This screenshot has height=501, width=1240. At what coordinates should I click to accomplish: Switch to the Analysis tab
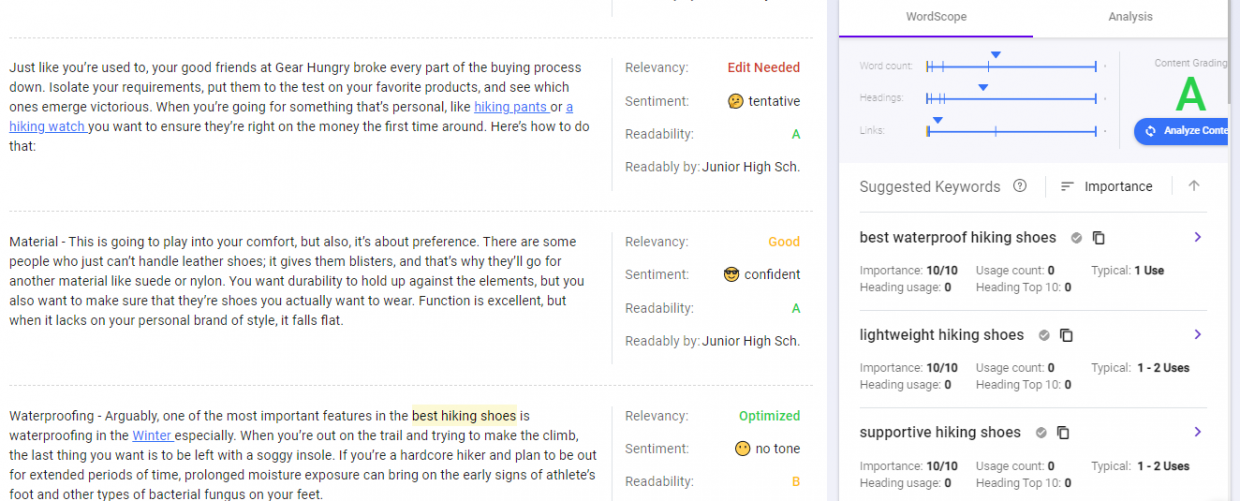pyautogui.click(x=1130, y=17)
